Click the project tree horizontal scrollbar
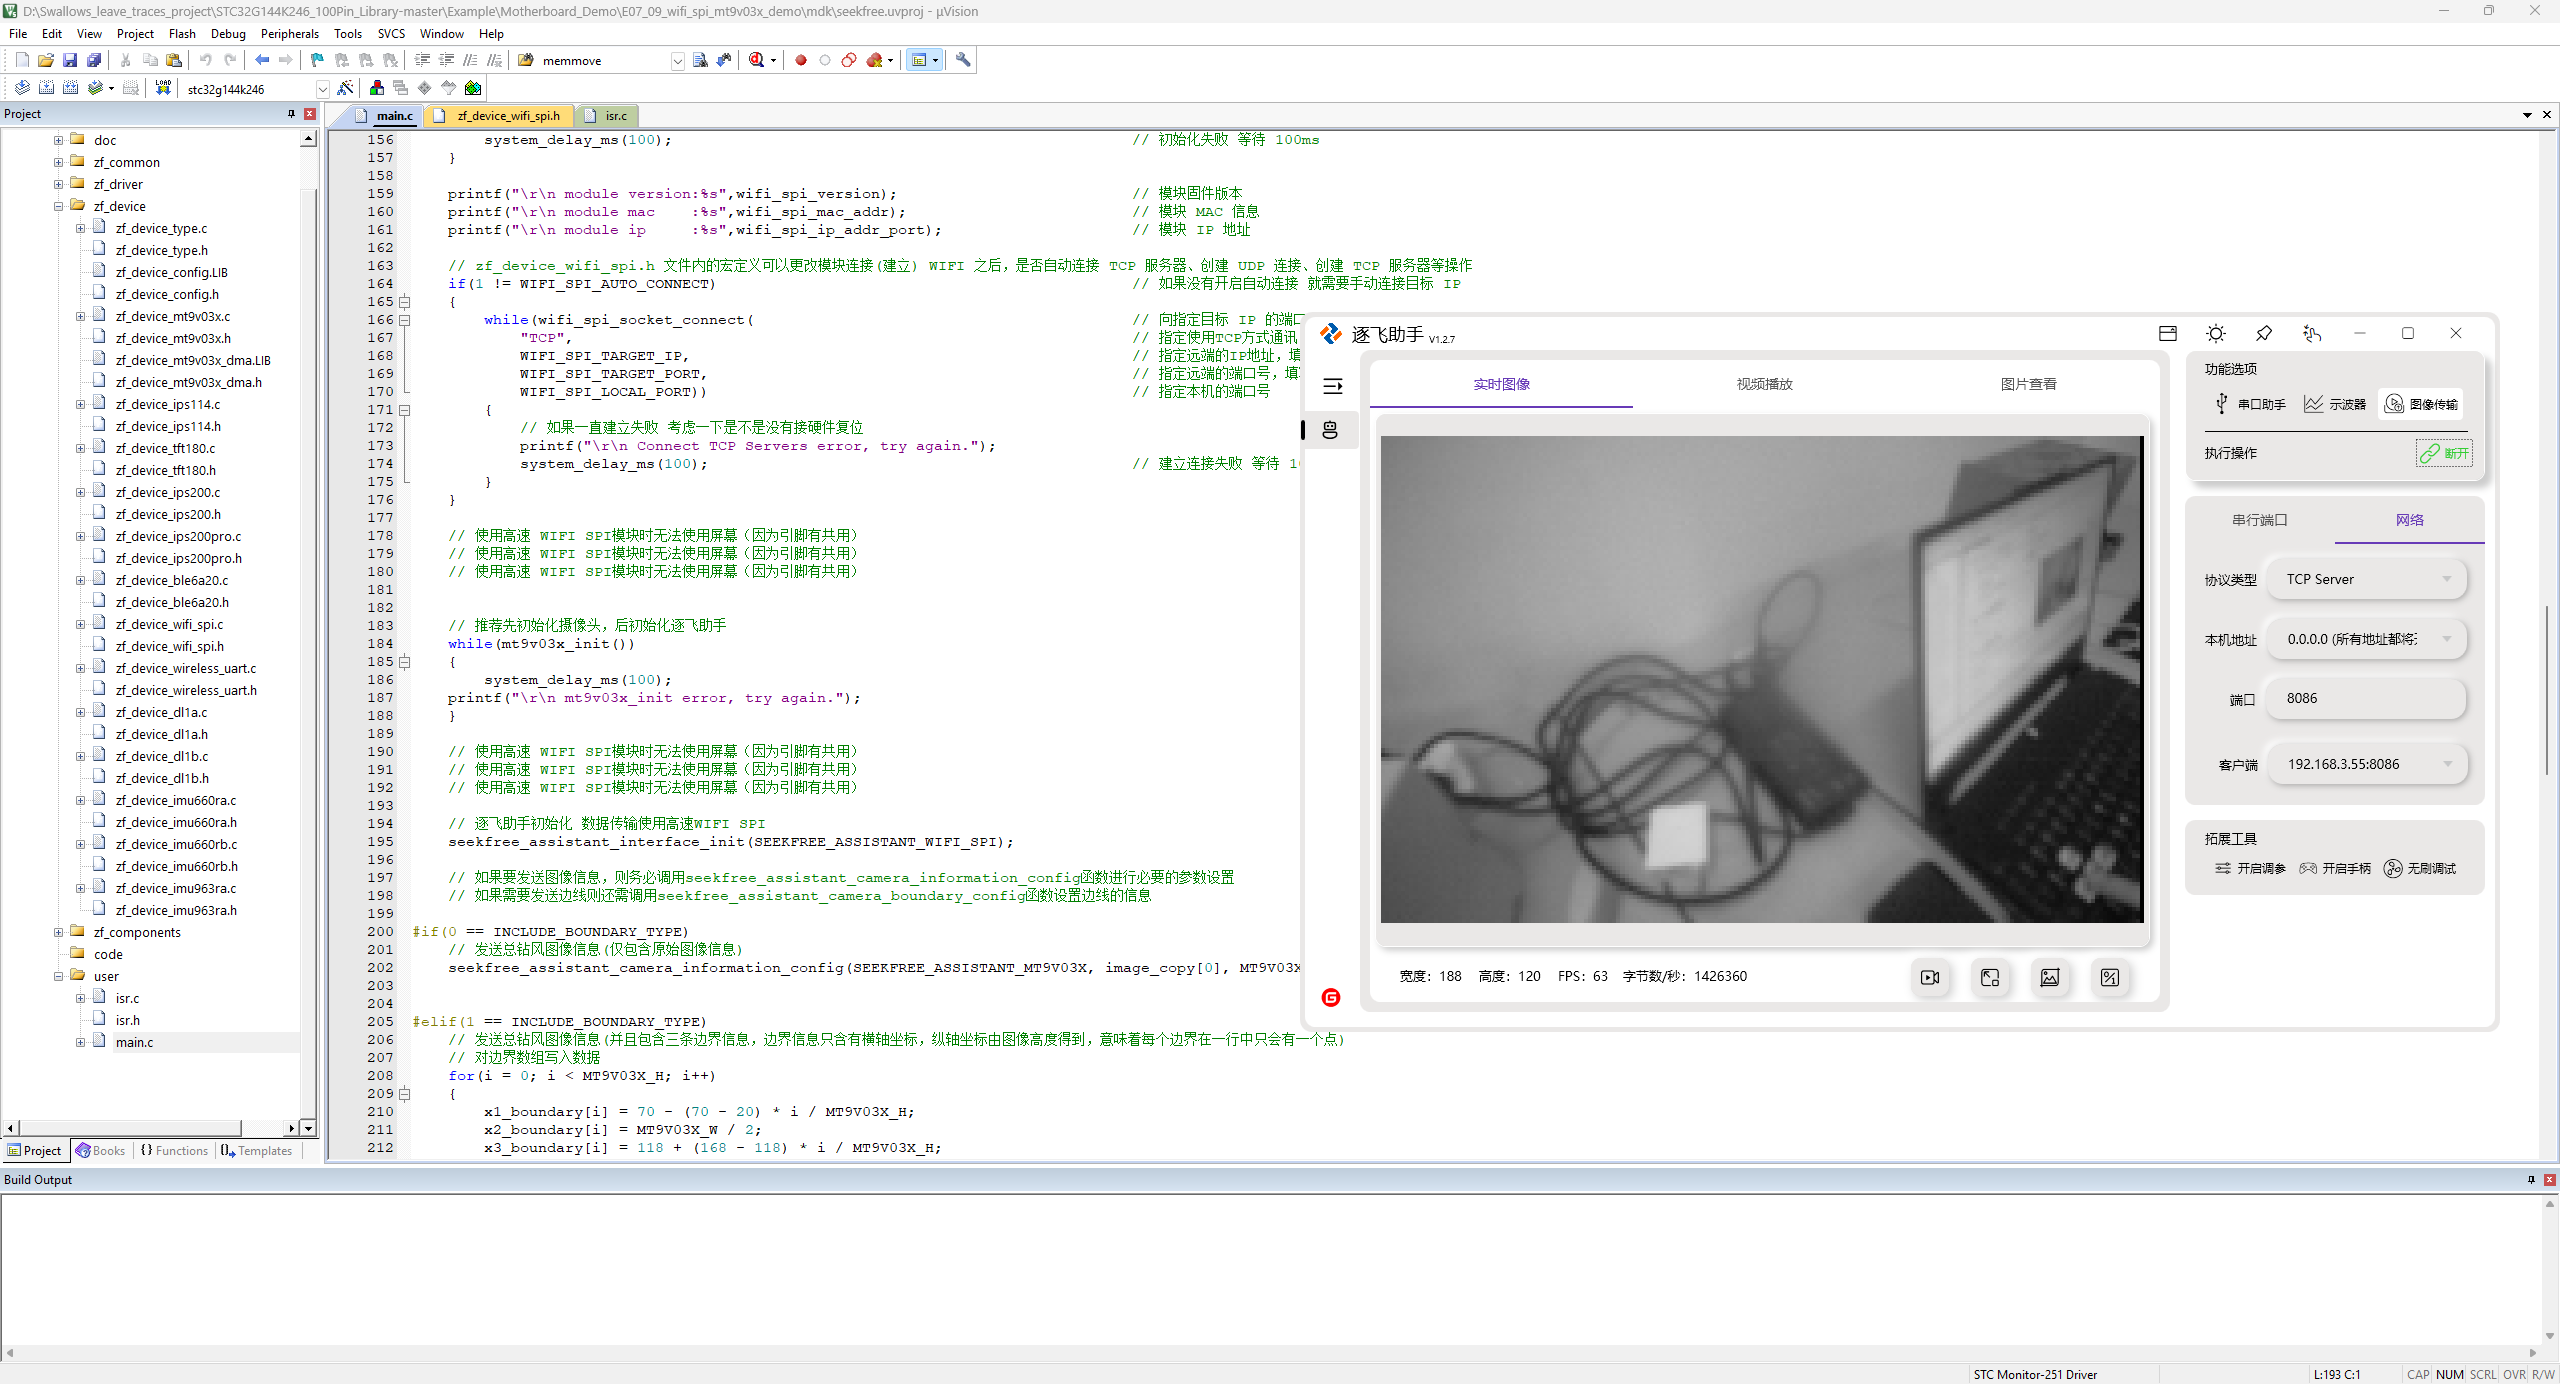Viewport: 2560px width, 1384px height. 130,1128
